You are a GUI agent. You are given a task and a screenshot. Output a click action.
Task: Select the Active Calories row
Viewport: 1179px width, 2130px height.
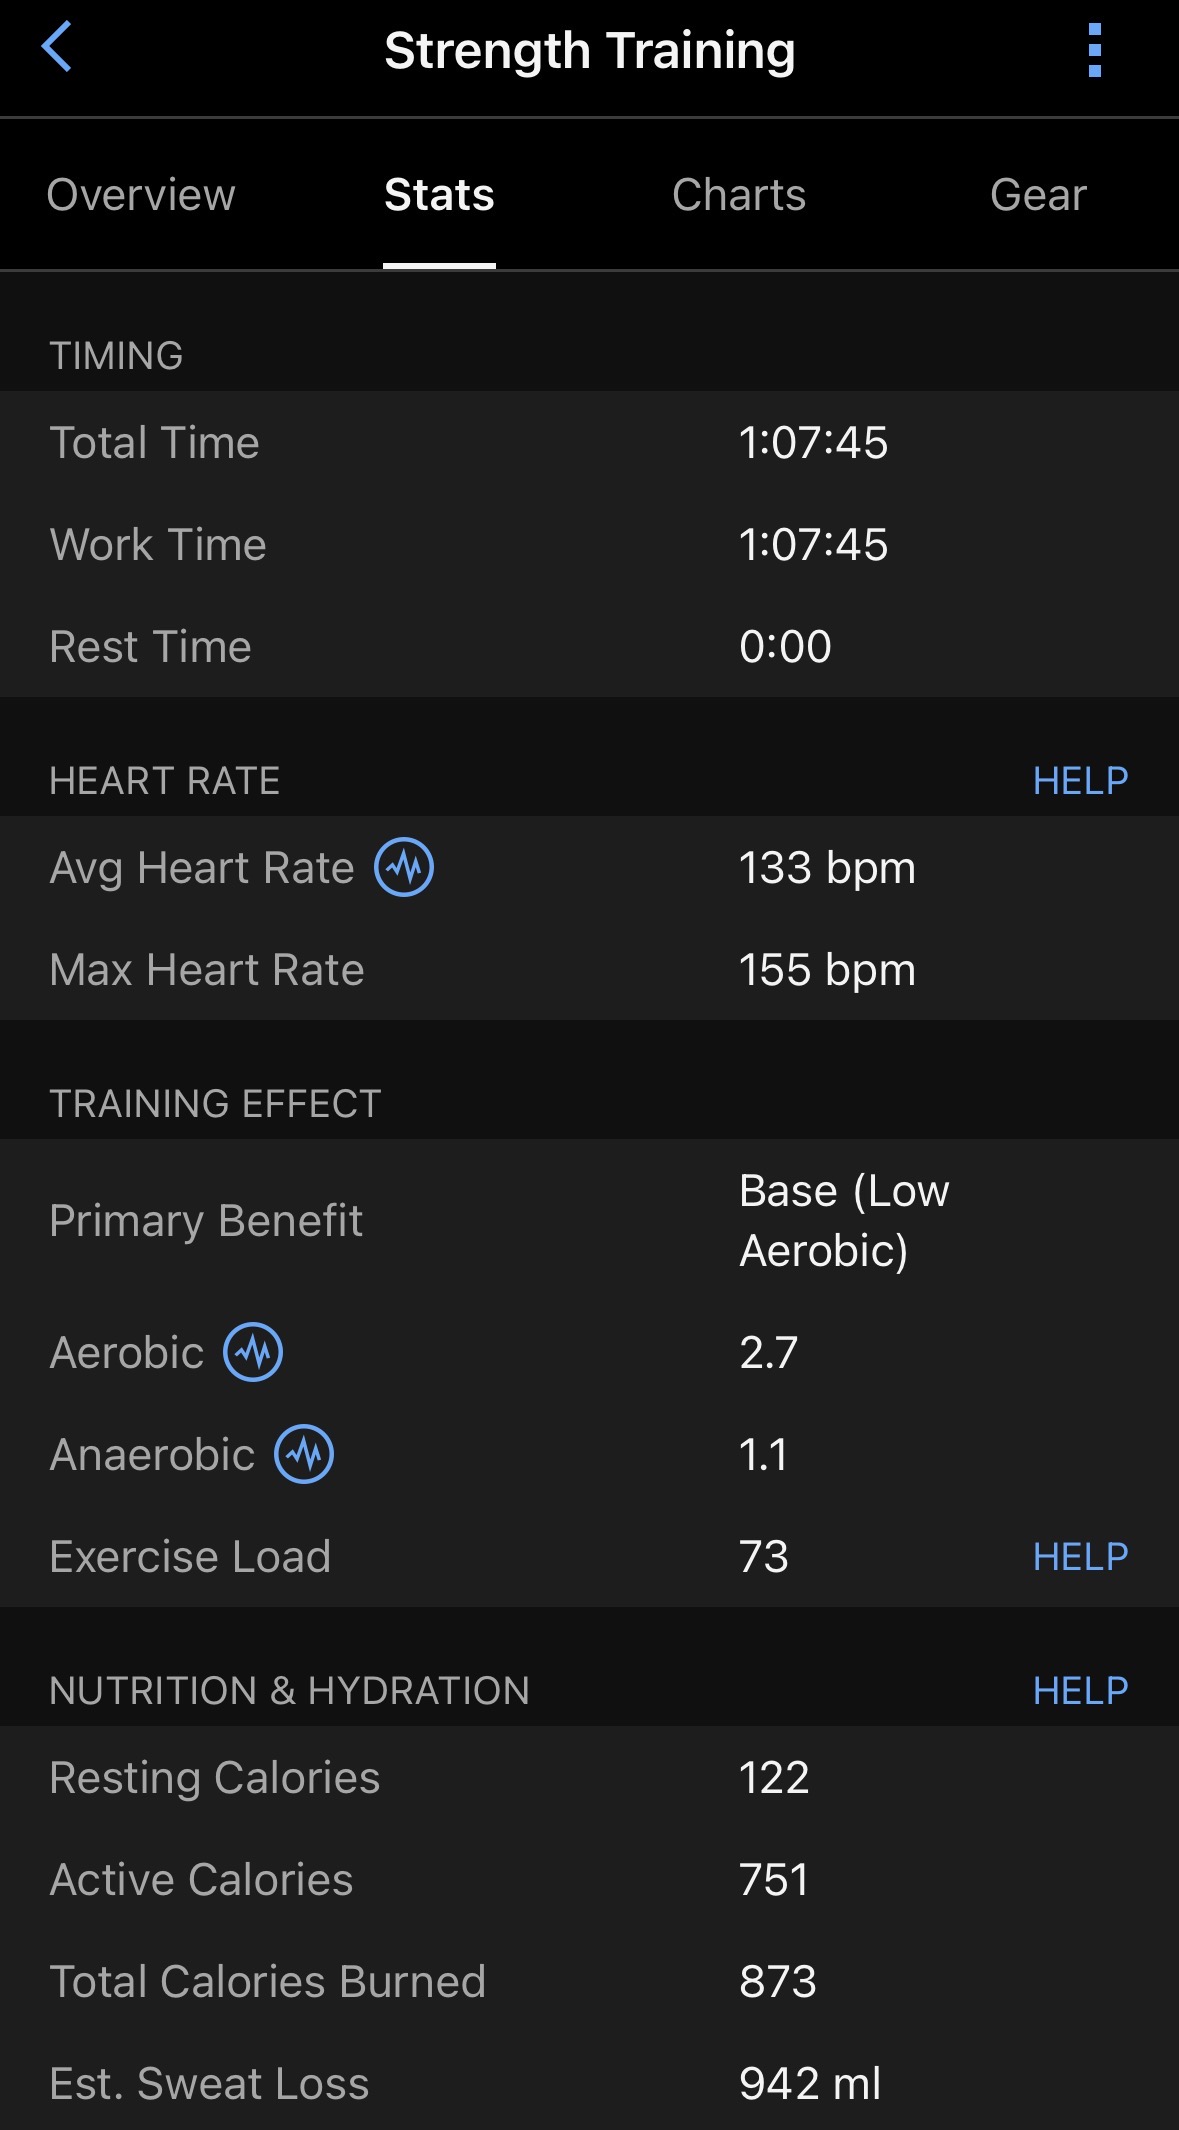[589, 1879]
